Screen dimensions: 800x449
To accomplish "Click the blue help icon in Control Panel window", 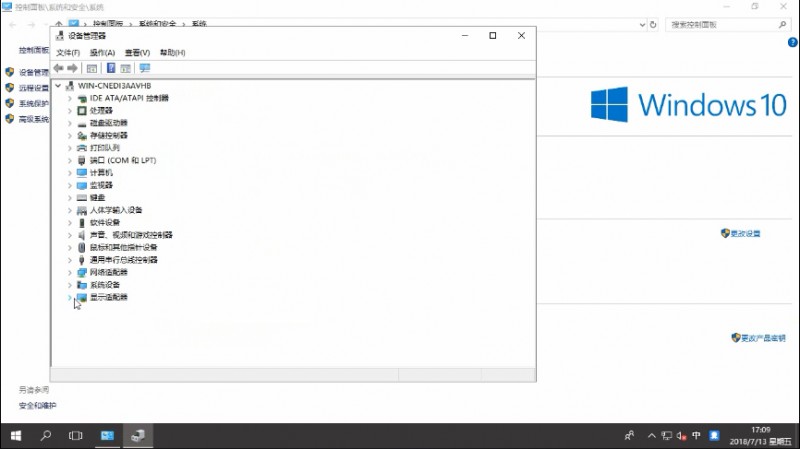I will [792, 42].
